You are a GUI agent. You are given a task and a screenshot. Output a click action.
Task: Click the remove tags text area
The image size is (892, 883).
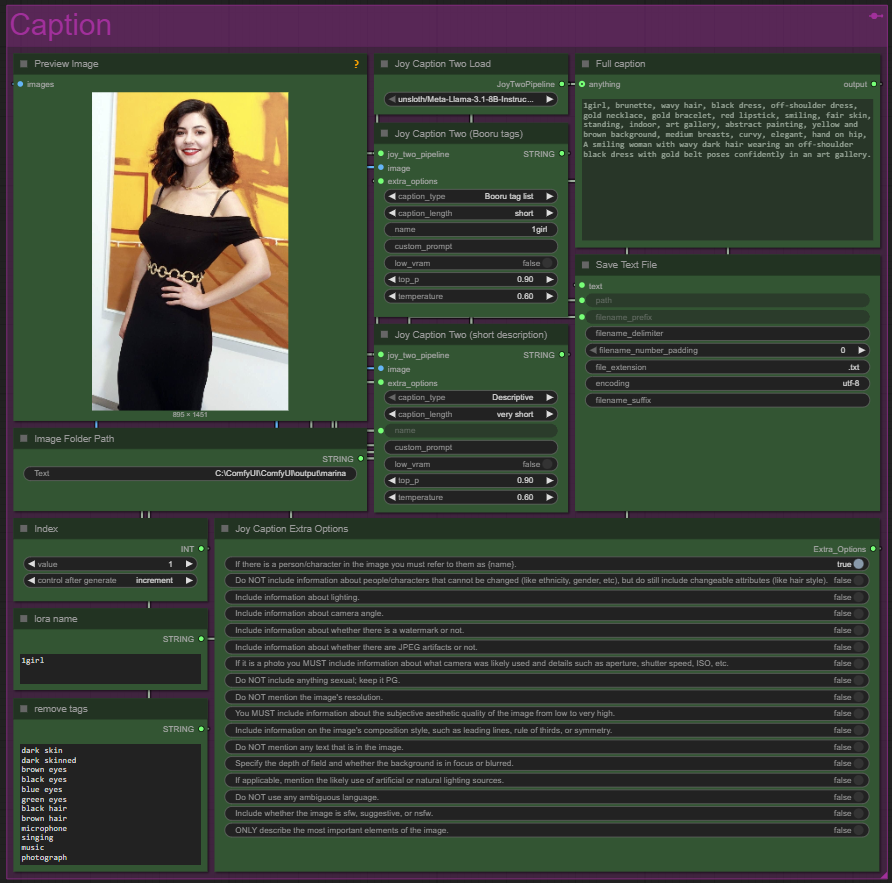coord(110,804)
